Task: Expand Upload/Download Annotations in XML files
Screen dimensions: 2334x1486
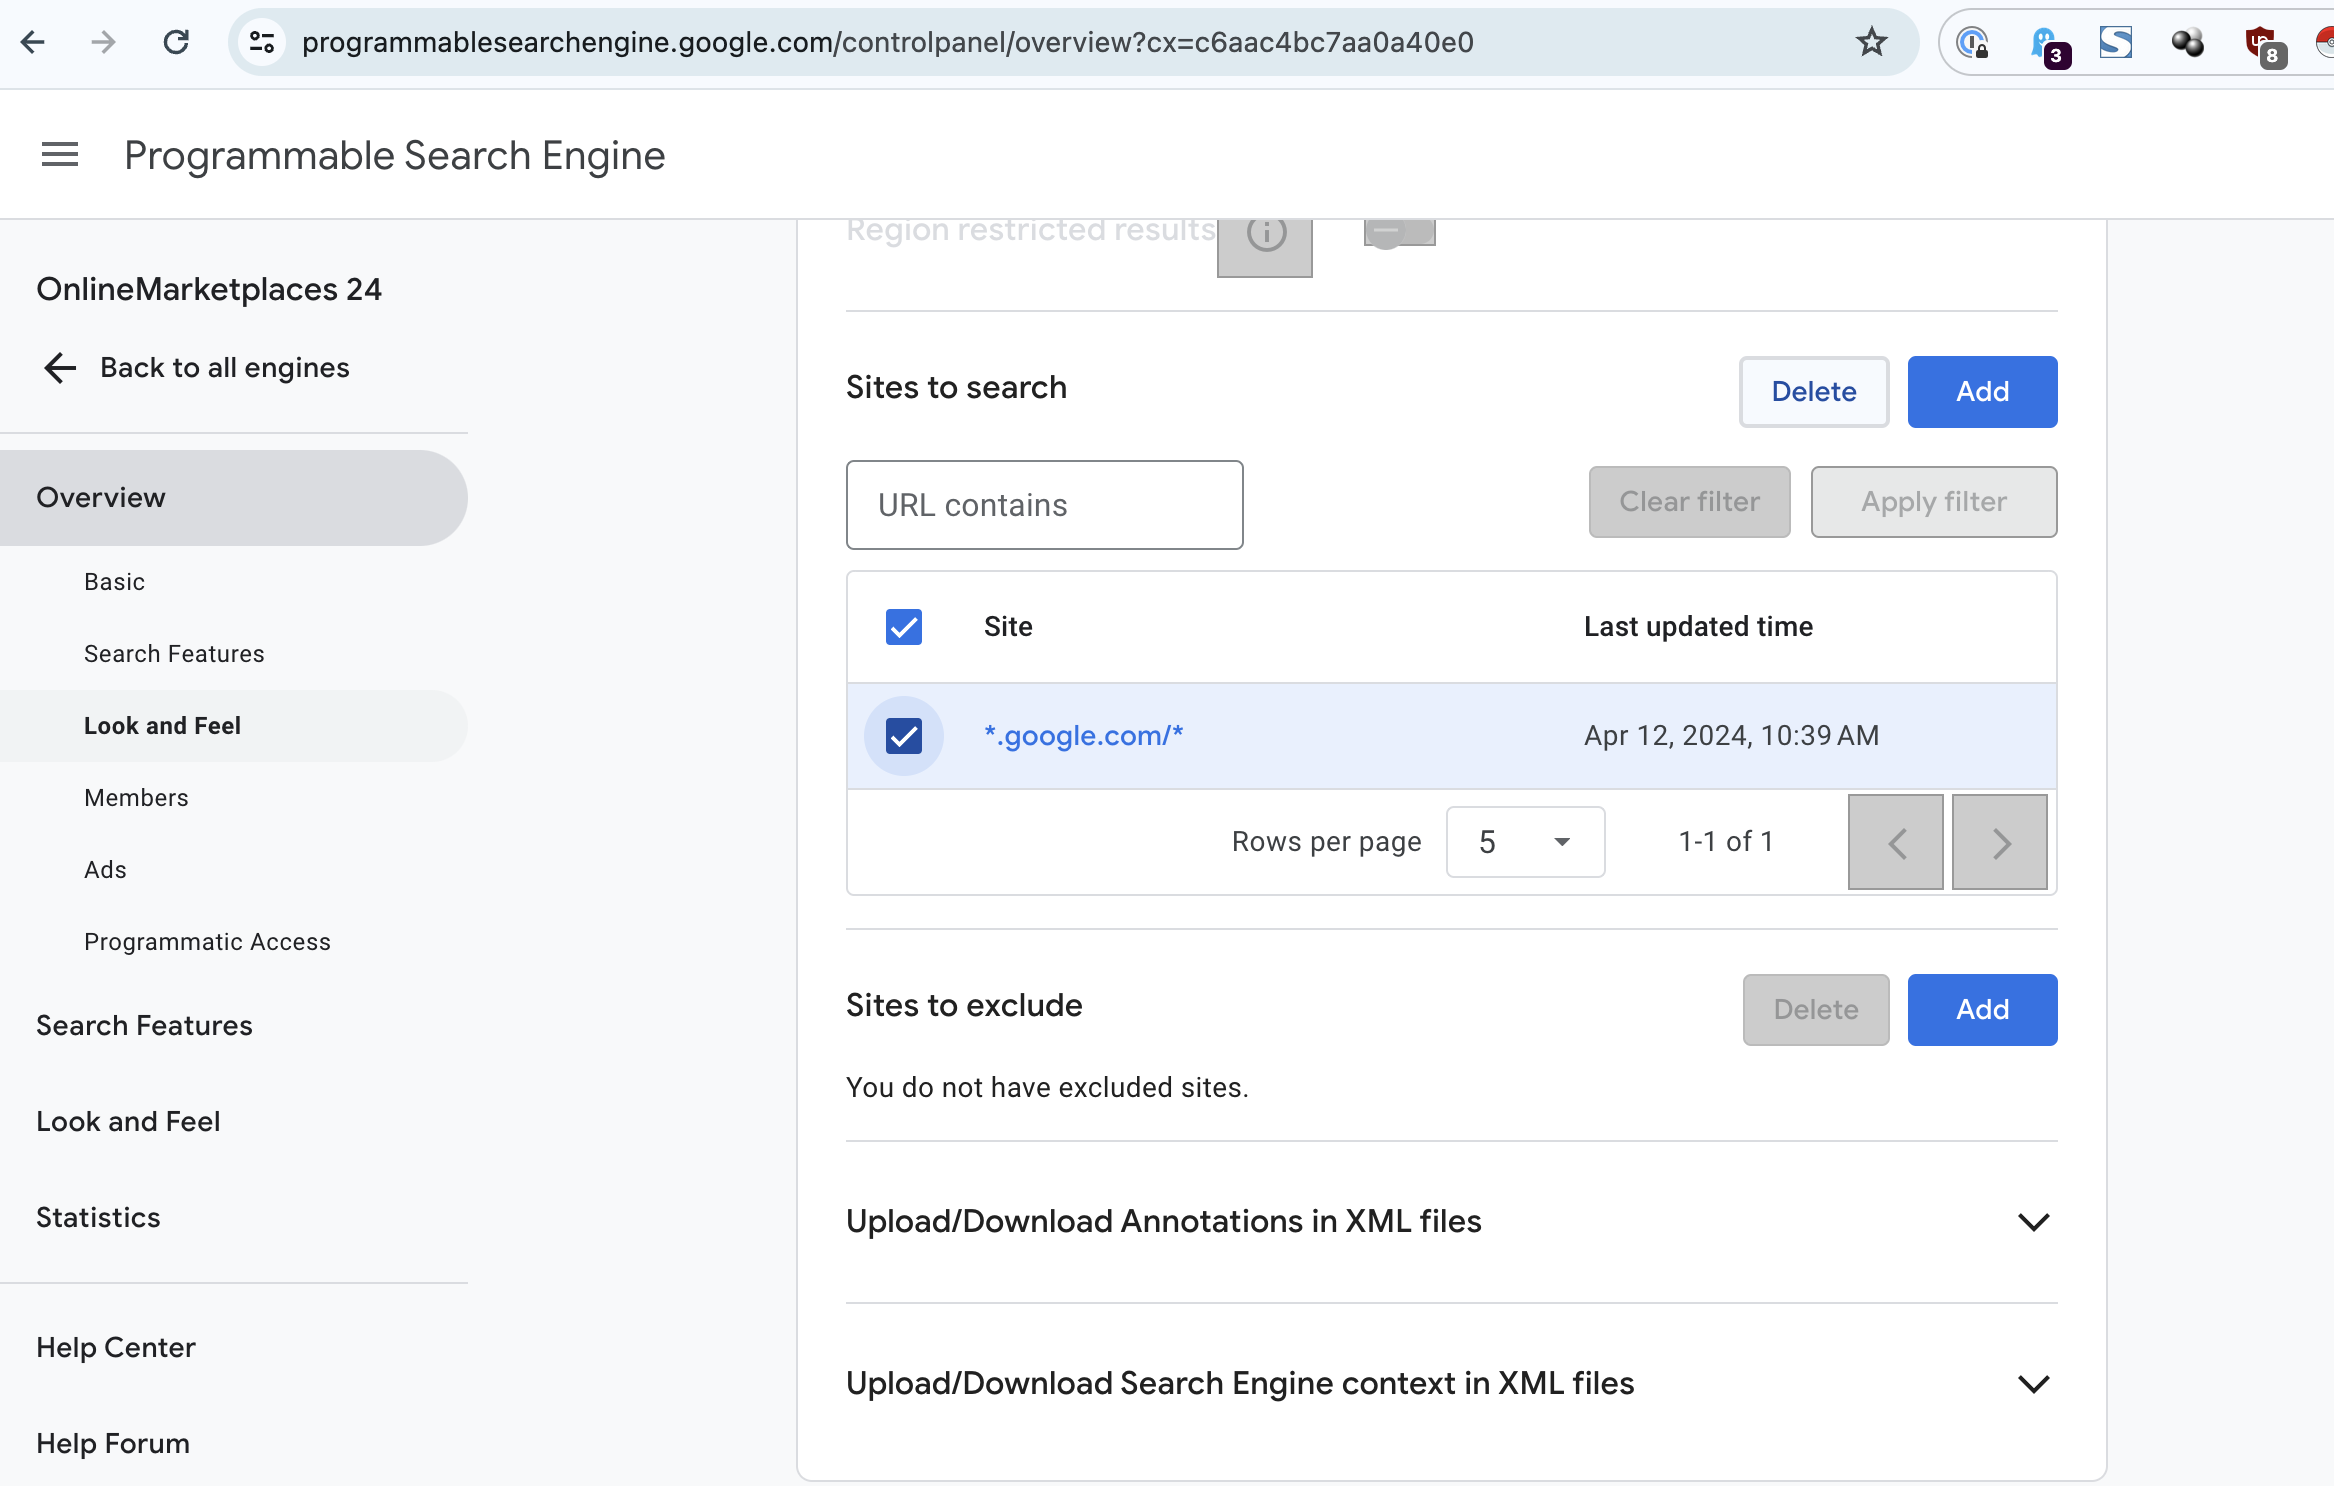Action: coord(2034,1221)
